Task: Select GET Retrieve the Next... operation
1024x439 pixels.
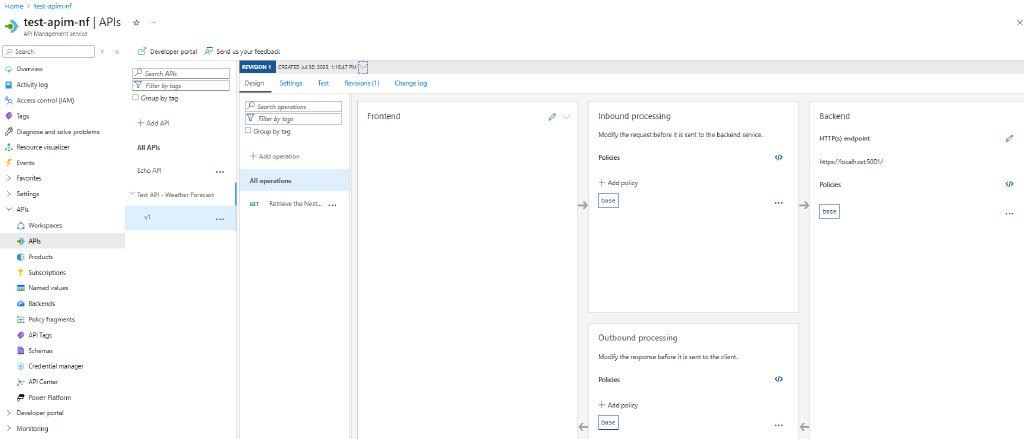Action: tap(294, 204)
